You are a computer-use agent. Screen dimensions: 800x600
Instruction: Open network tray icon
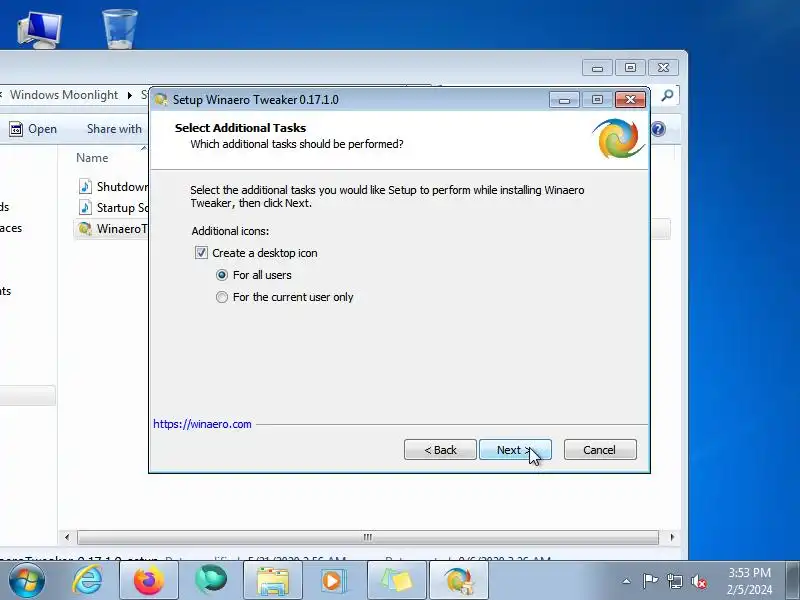674,581
